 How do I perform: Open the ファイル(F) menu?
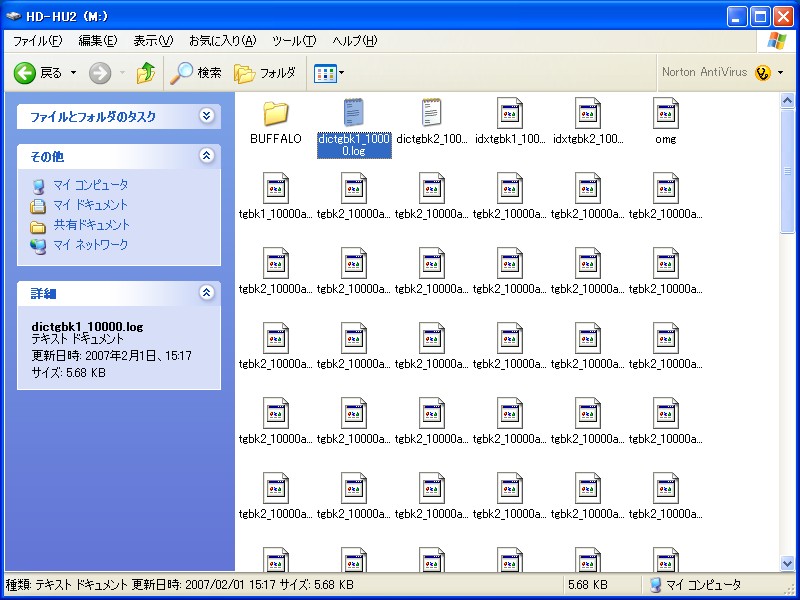point(37,41)
